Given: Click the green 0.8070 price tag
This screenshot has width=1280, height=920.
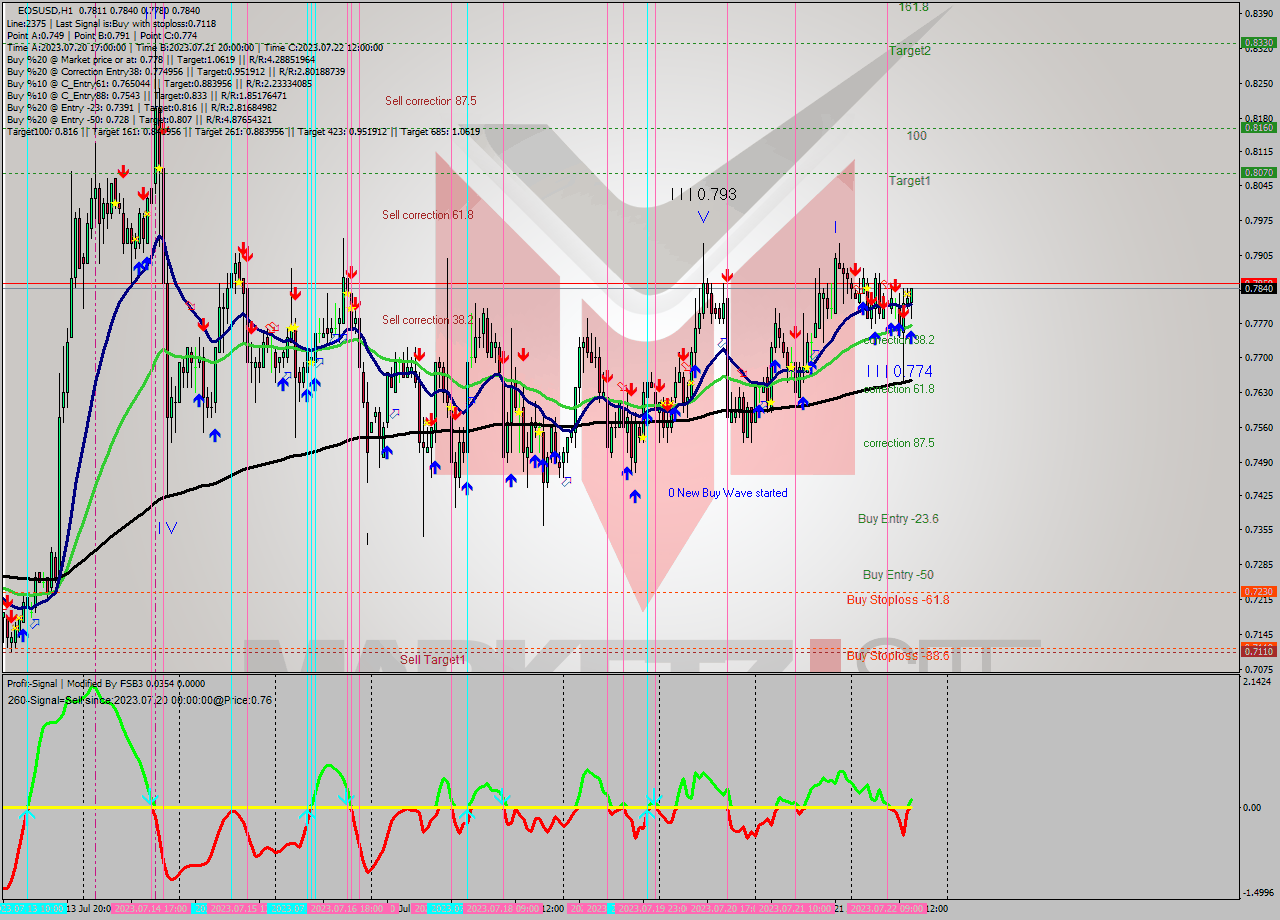Looking at the screenshot, I should (1258, 173).
